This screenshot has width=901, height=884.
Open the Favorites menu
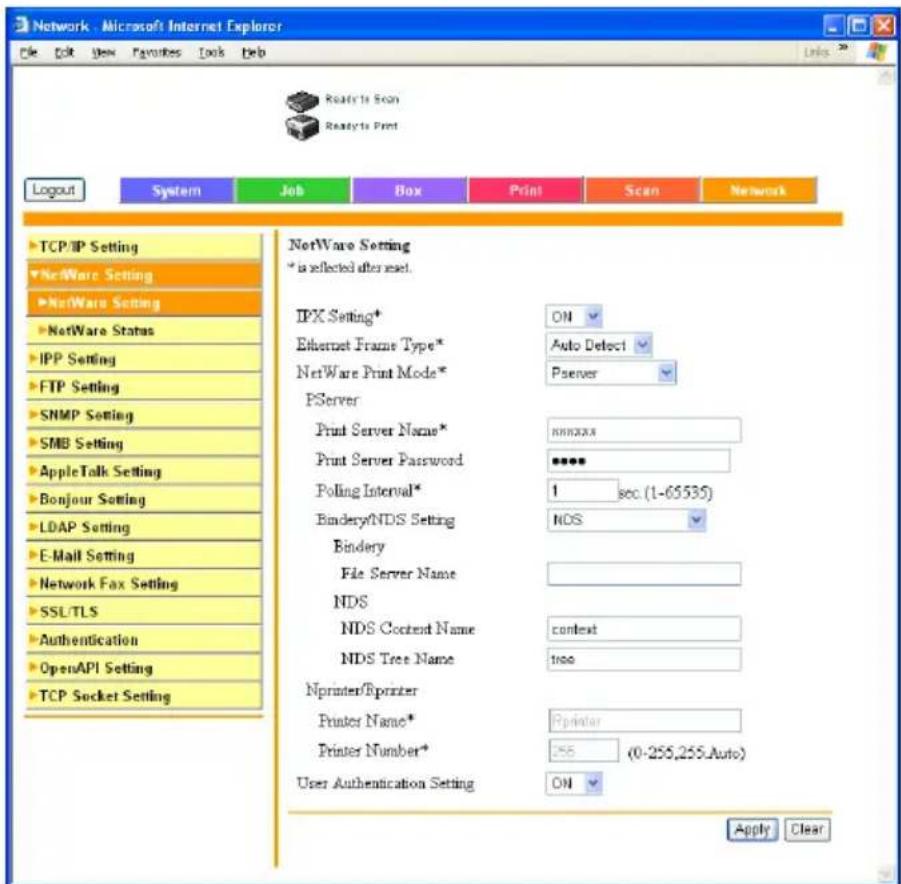click(156, 52)
